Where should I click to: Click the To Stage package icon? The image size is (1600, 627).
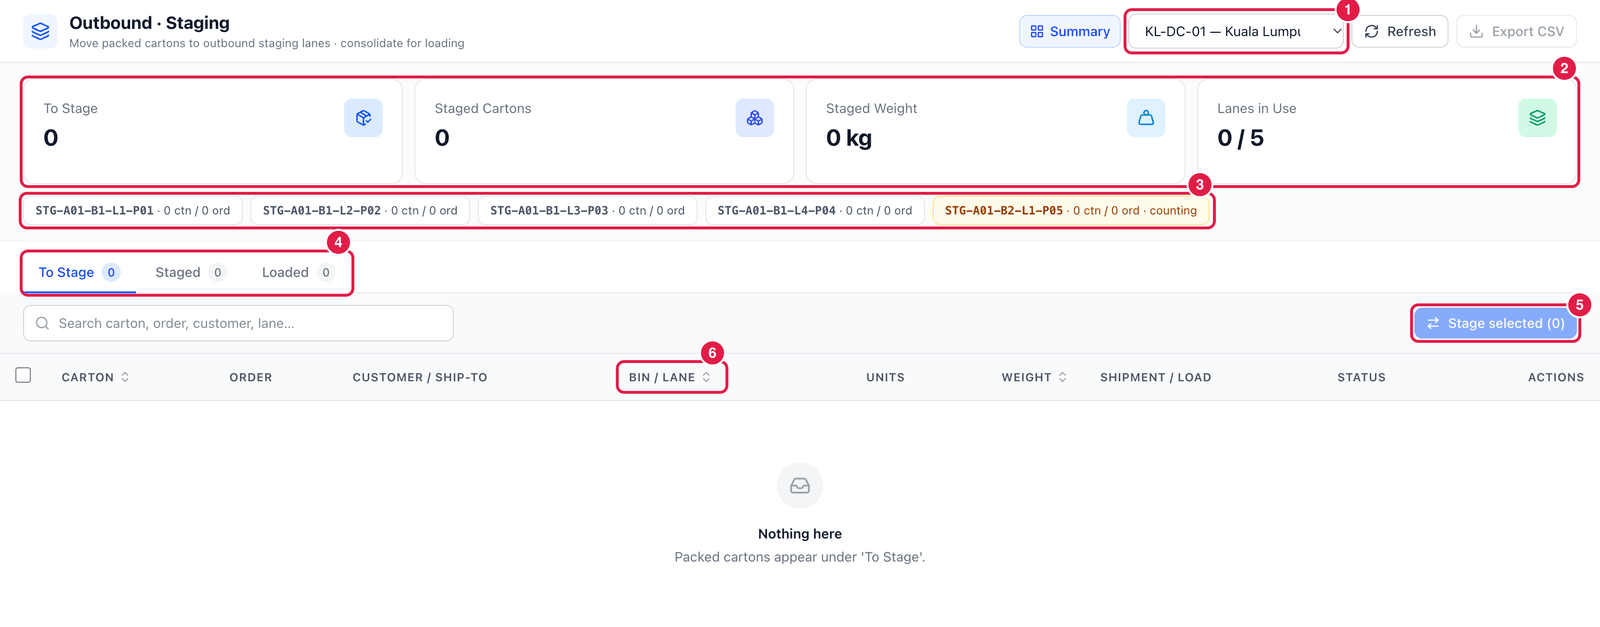[x=363, y=118]
